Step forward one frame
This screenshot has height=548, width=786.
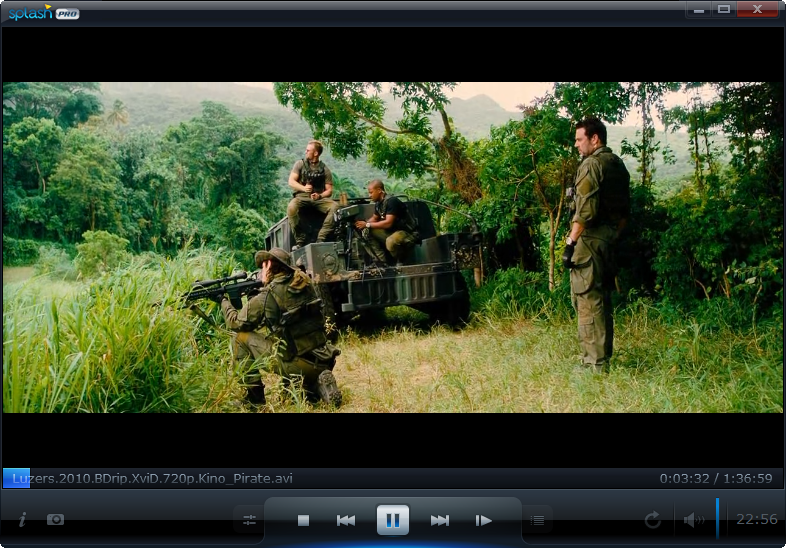click(483, 520)
